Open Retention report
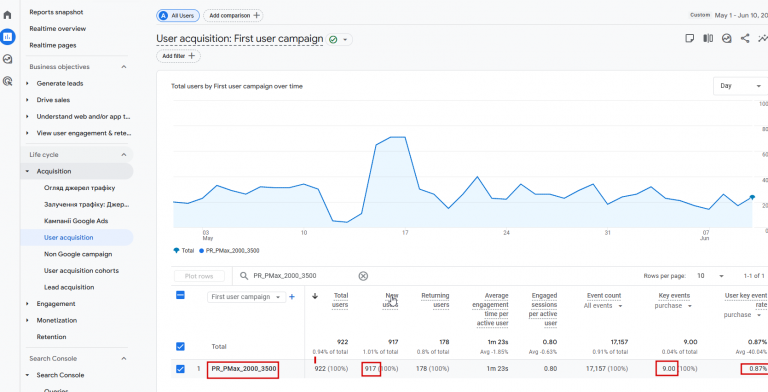This screenshot has width=768, height=392. 51,337
